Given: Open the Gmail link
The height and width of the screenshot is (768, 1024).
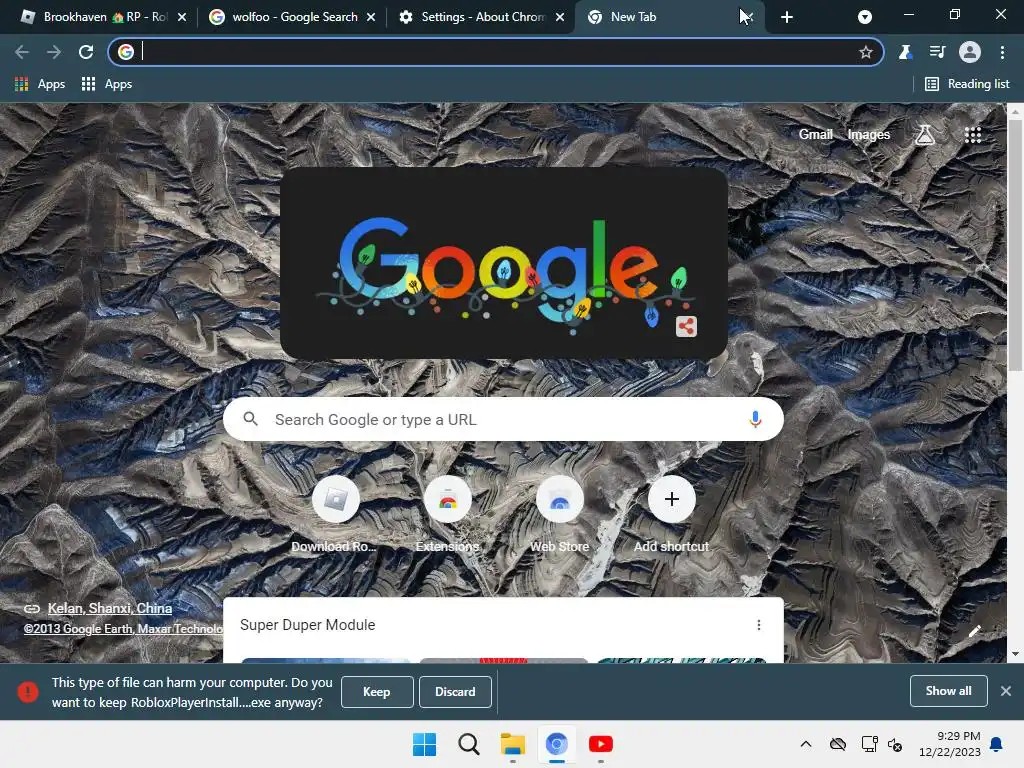Looking at the screenshot, I should tap(816, 135).
